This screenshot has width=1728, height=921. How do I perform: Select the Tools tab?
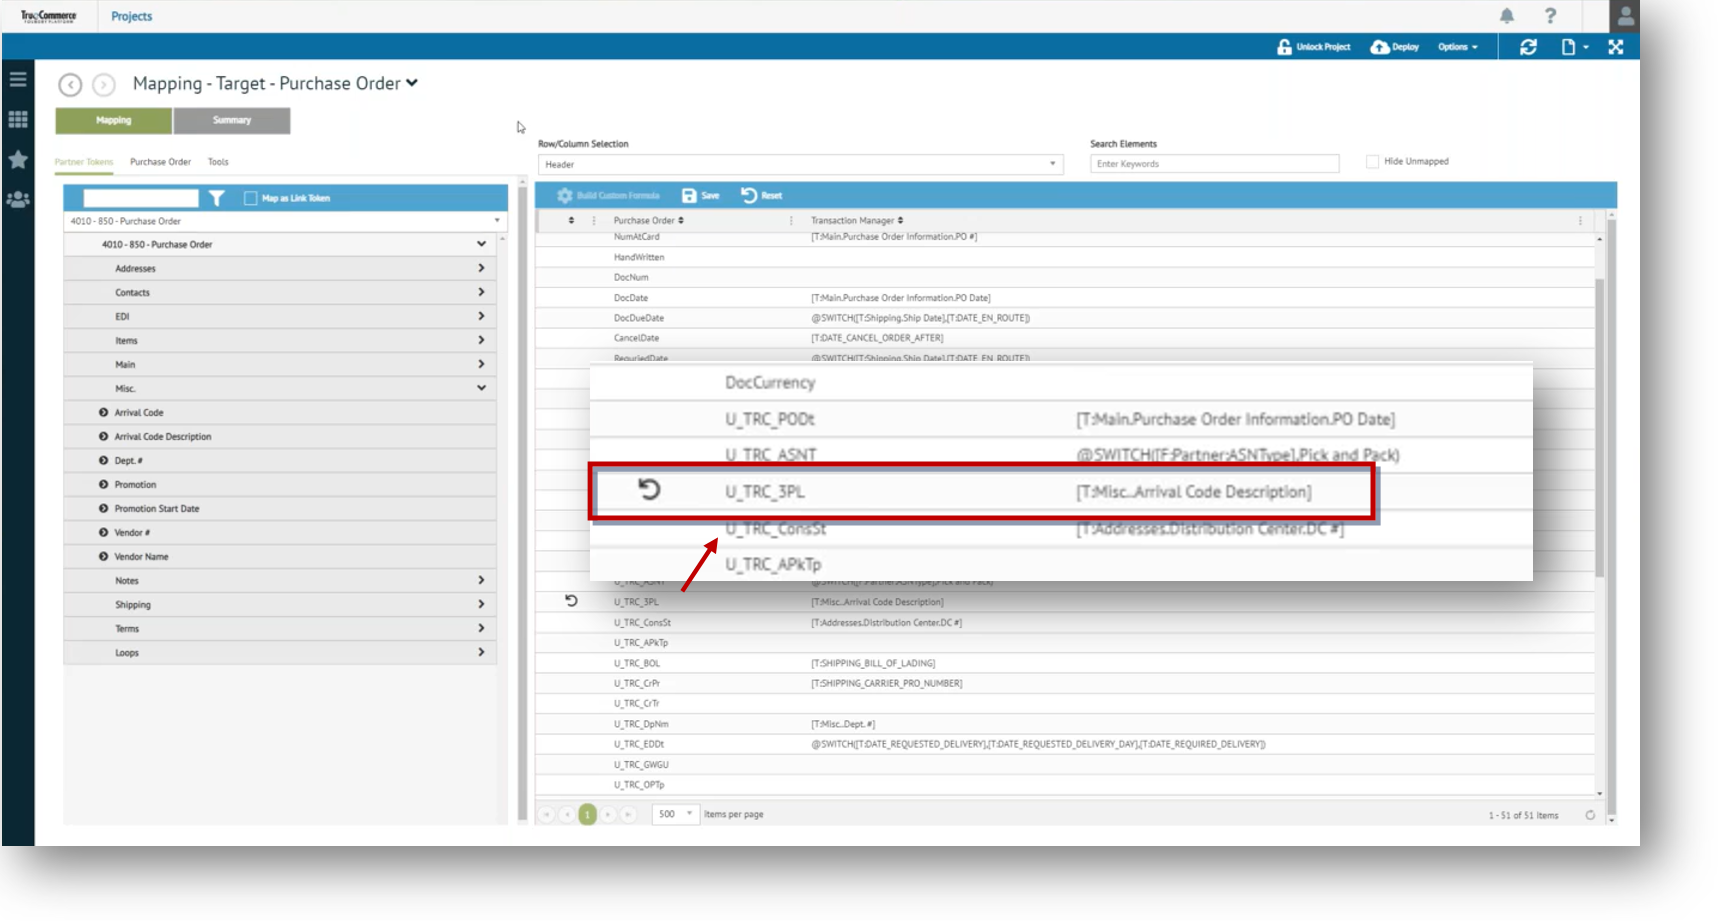[x=218, y=162]
